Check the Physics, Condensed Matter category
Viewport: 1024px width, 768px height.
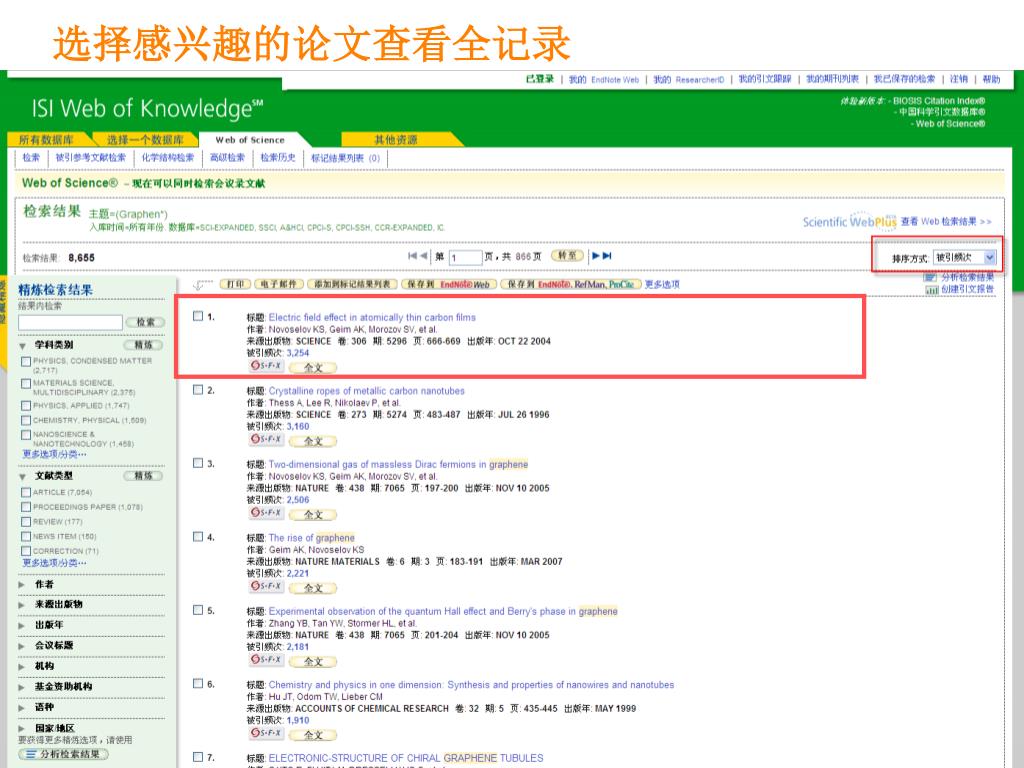pyautogui.click(x=26, y=362)
